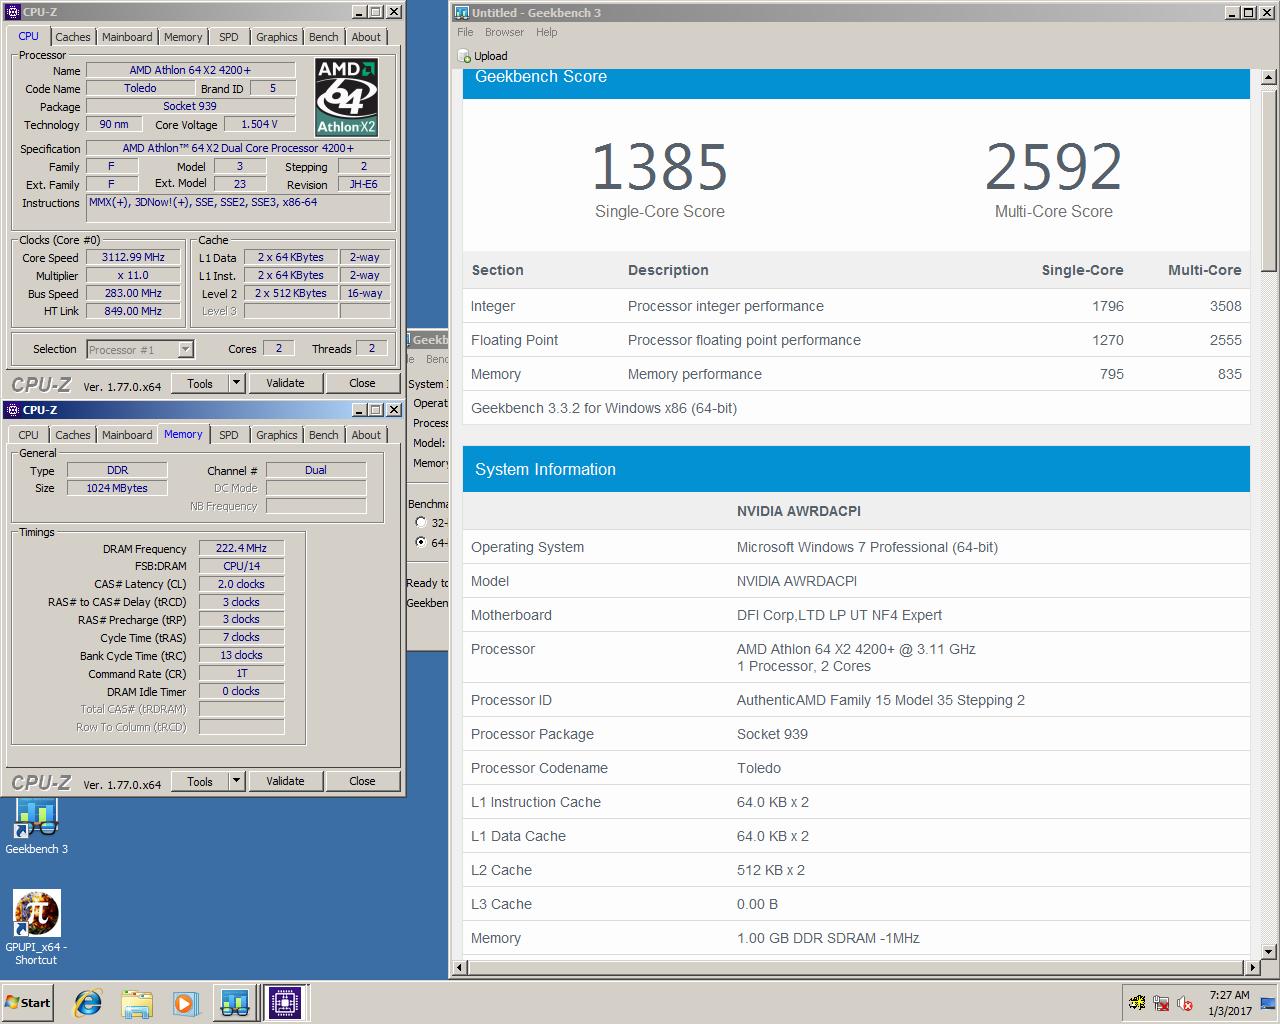Viewport: 1280px width, 1024px height.
Task: Click the Core Voltage value
Action: pyautogui.click(x=259, y=124)
